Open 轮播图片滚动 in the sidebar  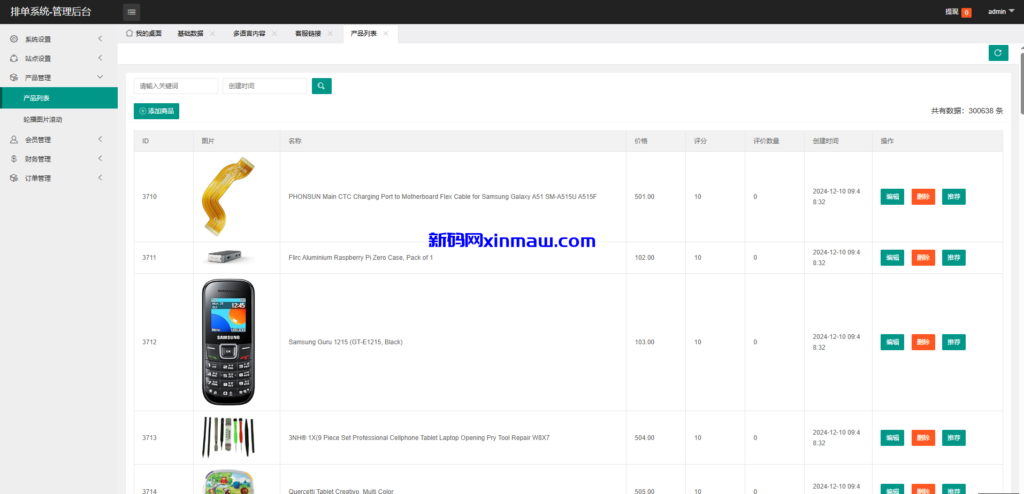[x=43, y=119]
